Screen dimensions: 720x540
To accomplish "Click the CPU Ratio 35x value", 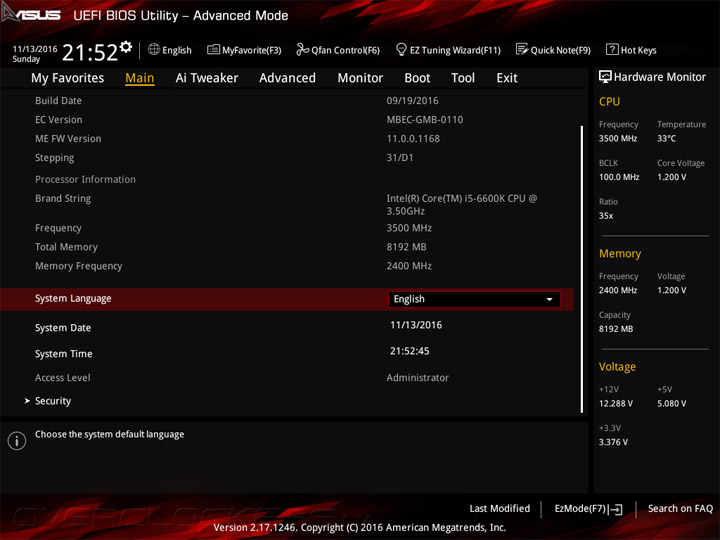I will 606,215.
